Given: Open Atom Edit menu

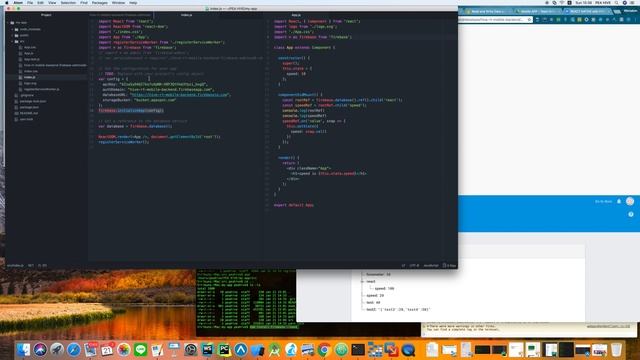Looking at the screenshot, I should [40, 3].
